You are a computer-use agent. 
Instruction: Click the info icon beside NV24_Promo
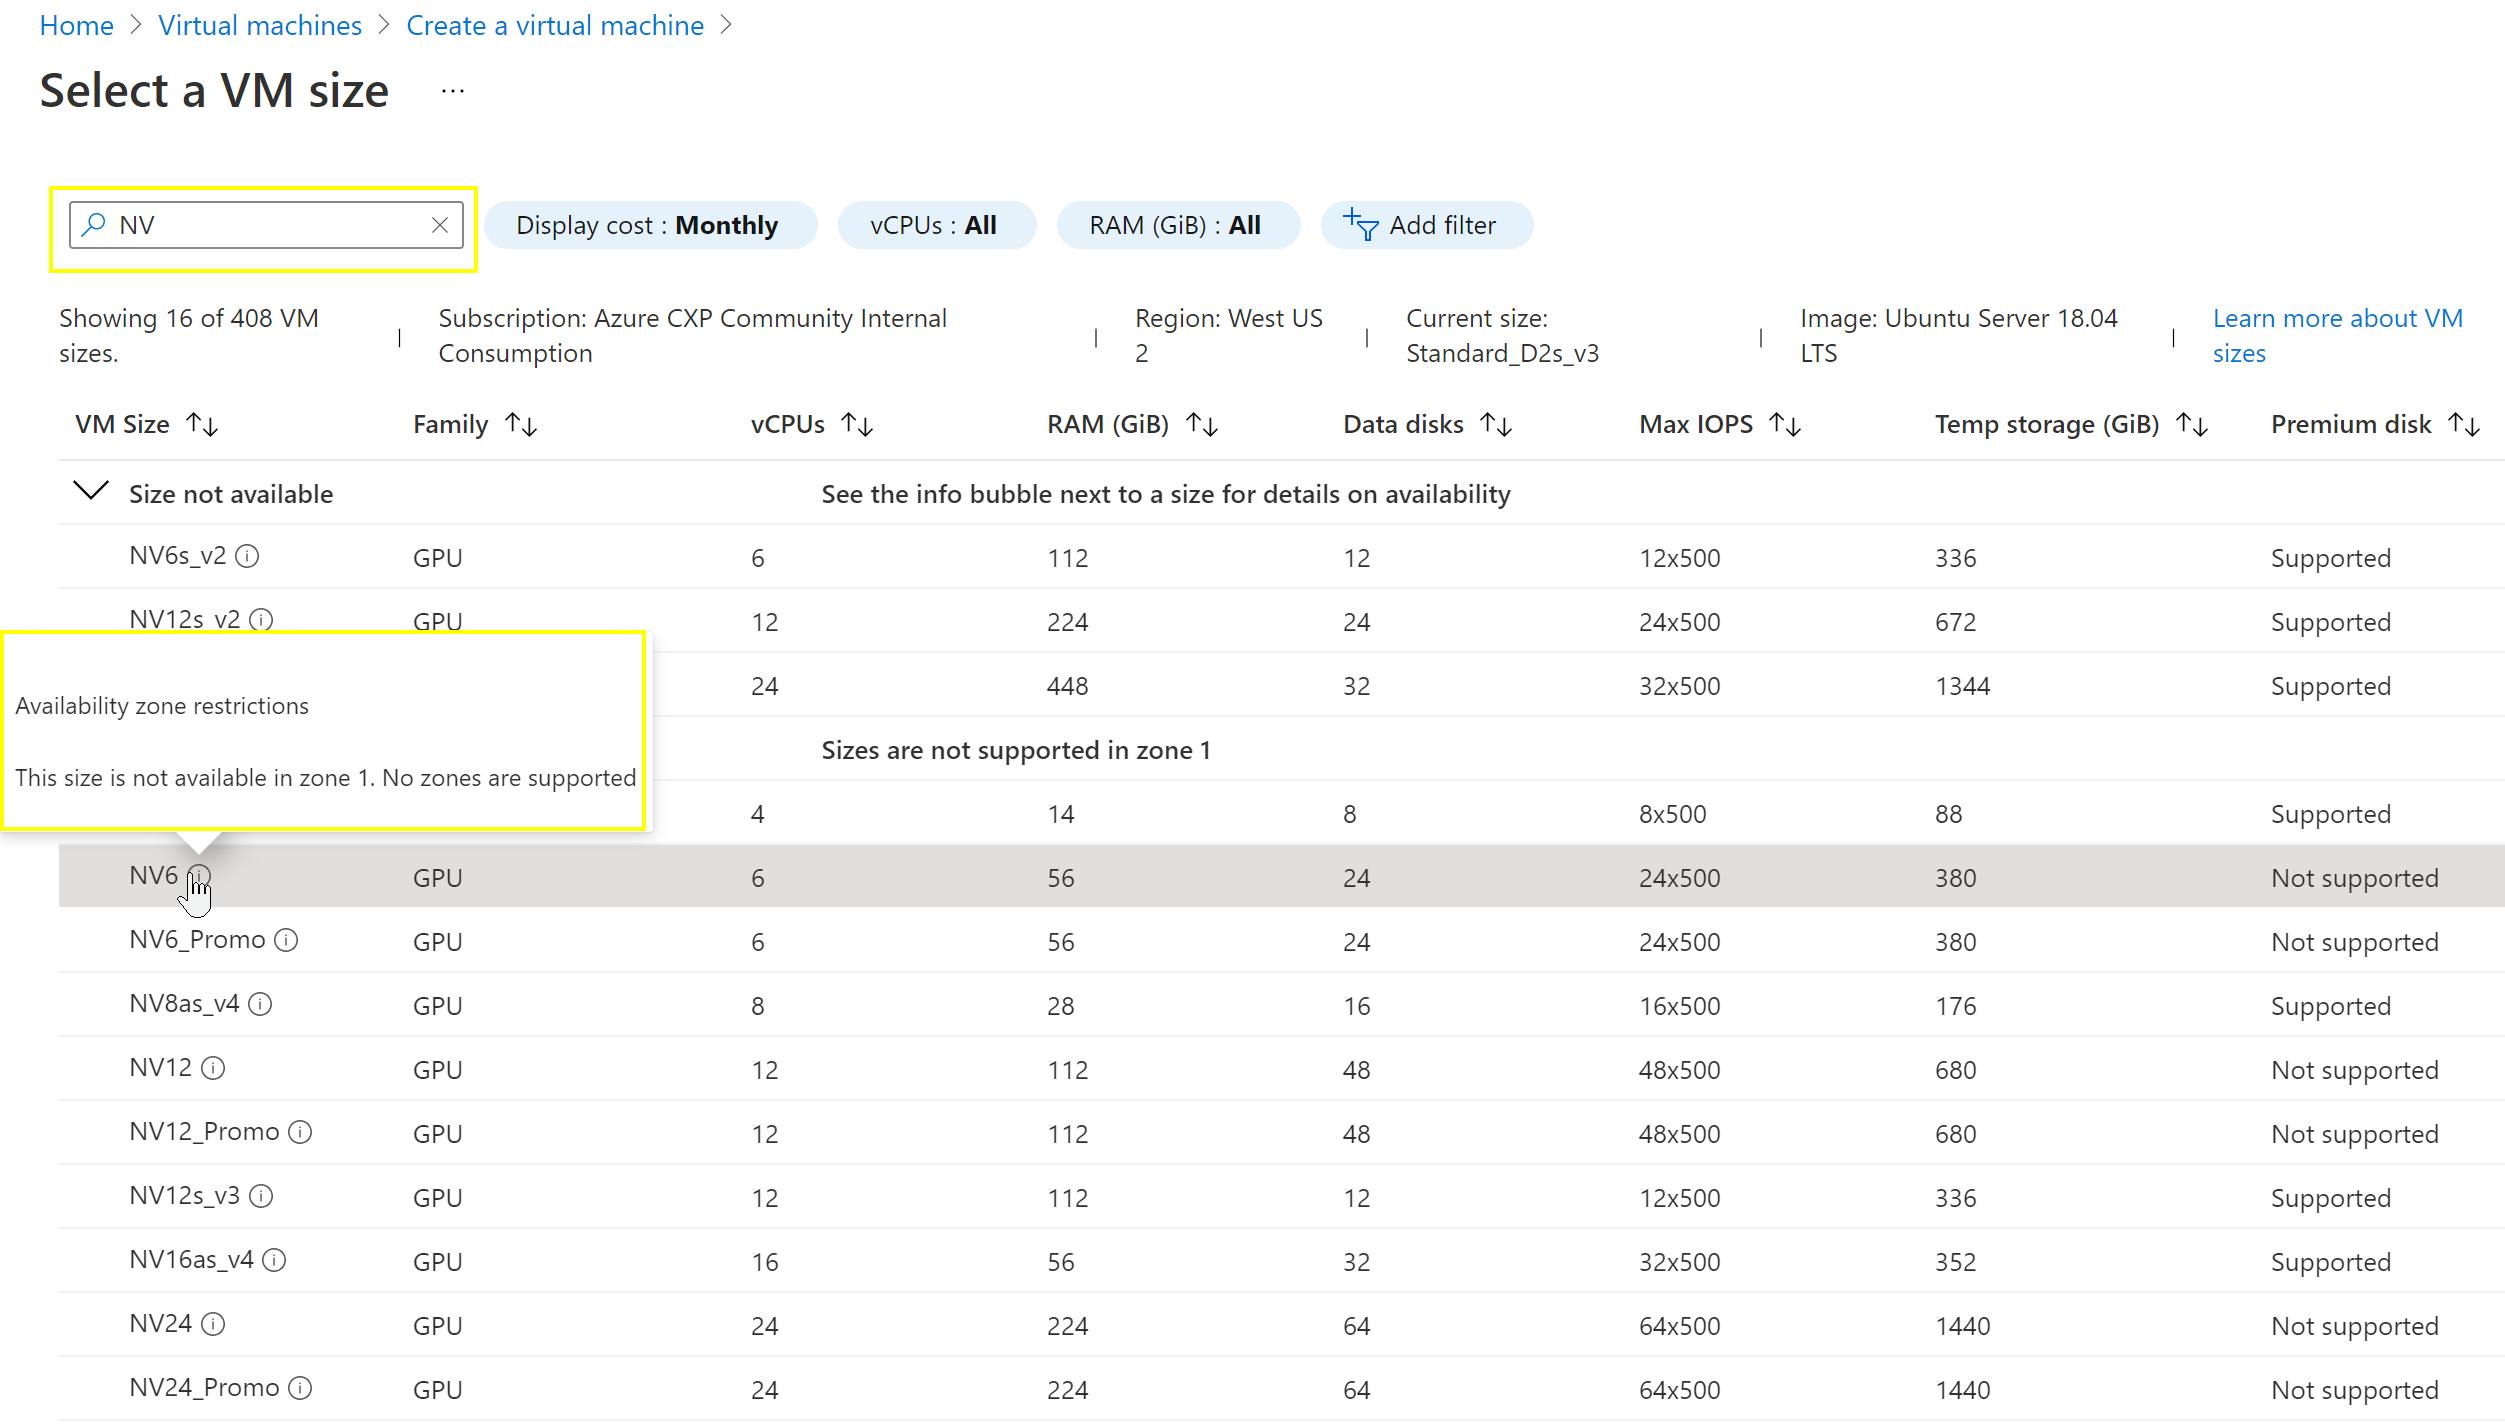299,1387
